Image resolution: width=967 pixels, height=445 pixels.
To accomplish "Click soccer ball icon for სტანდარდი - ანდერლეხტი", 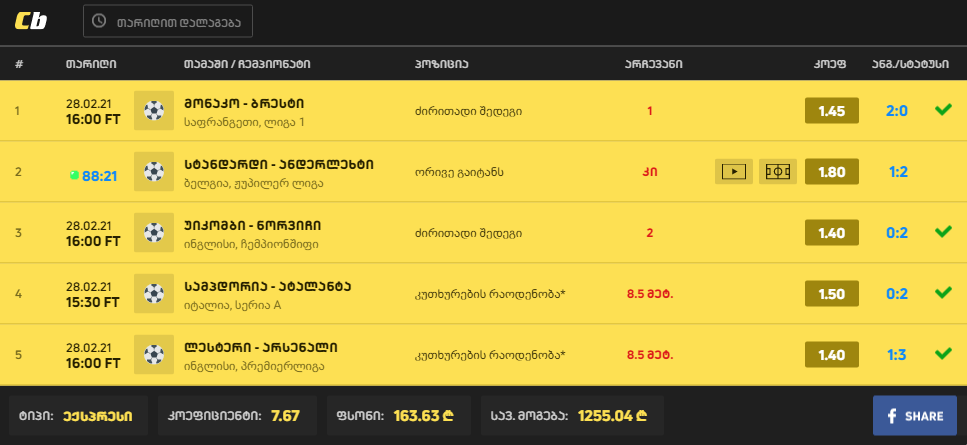I will [154, 172].
